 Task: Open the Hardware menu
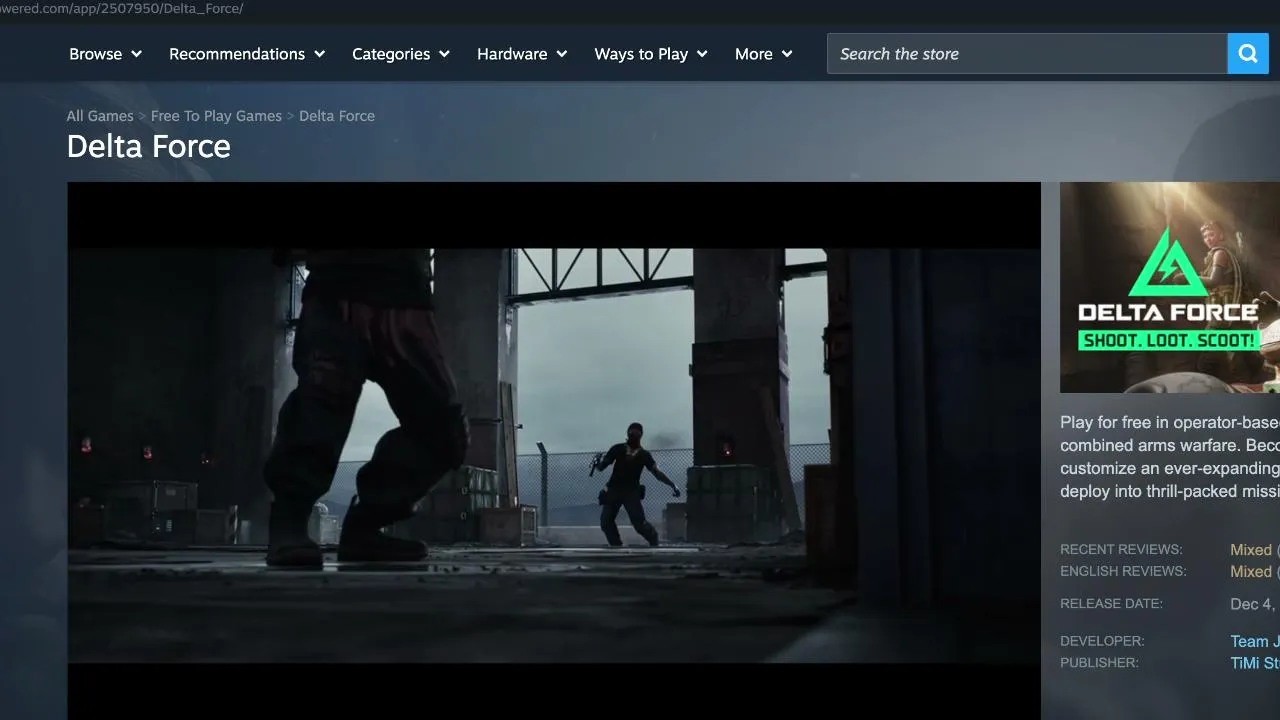coord(522,54)
